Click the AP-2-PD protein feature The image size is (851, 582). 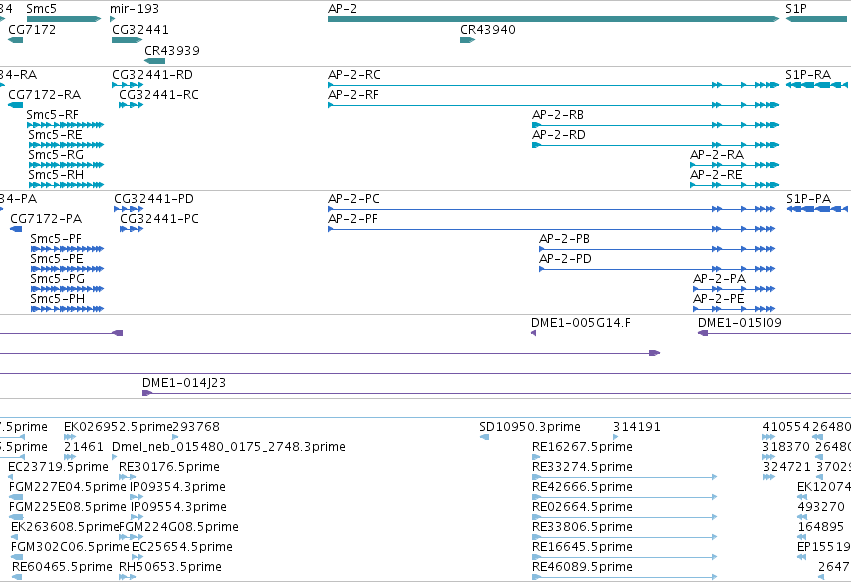click(x=657, y=269)
